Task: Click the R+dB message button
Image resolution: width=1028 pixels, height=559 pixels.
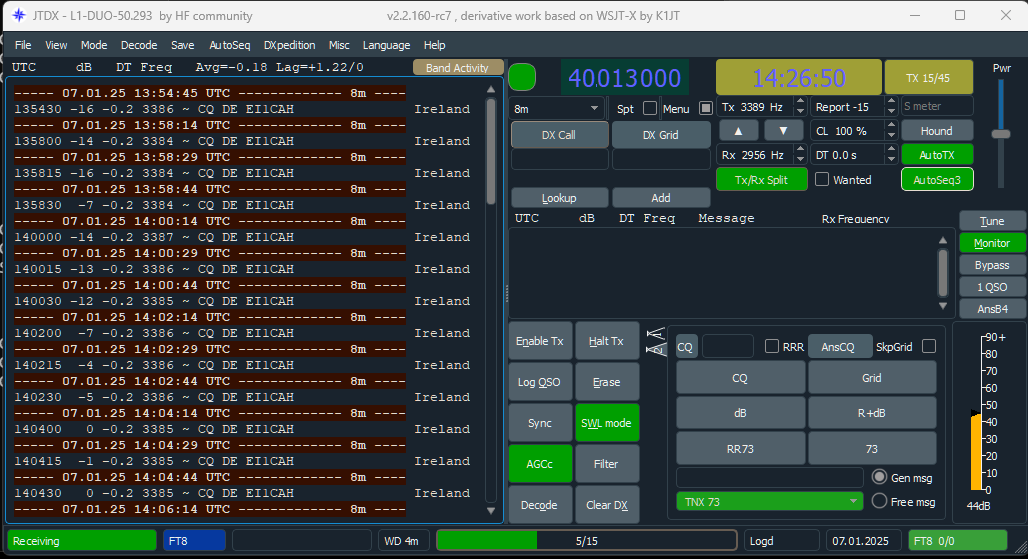Action: [x=871, y=413]
